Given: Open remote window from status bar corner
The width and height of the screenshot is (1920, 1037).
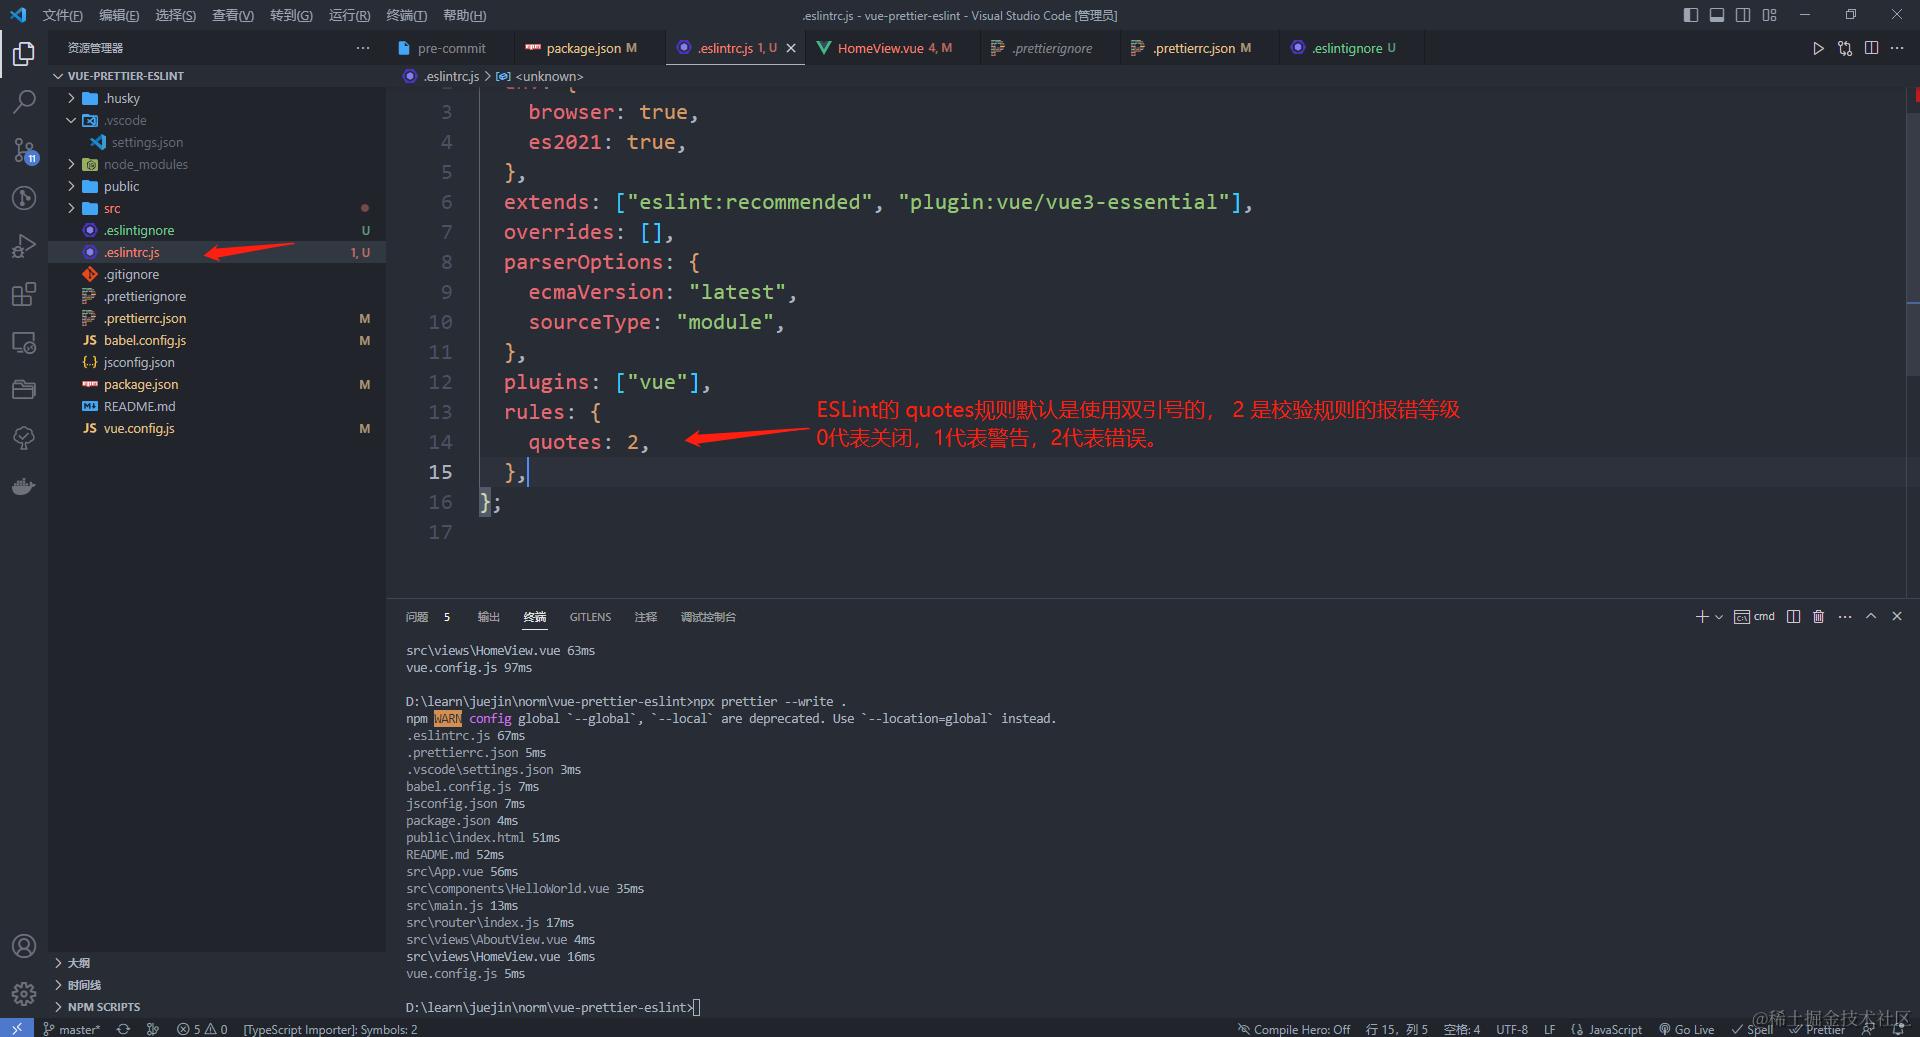Looking at the screenshot, I should coord(17,1029).
